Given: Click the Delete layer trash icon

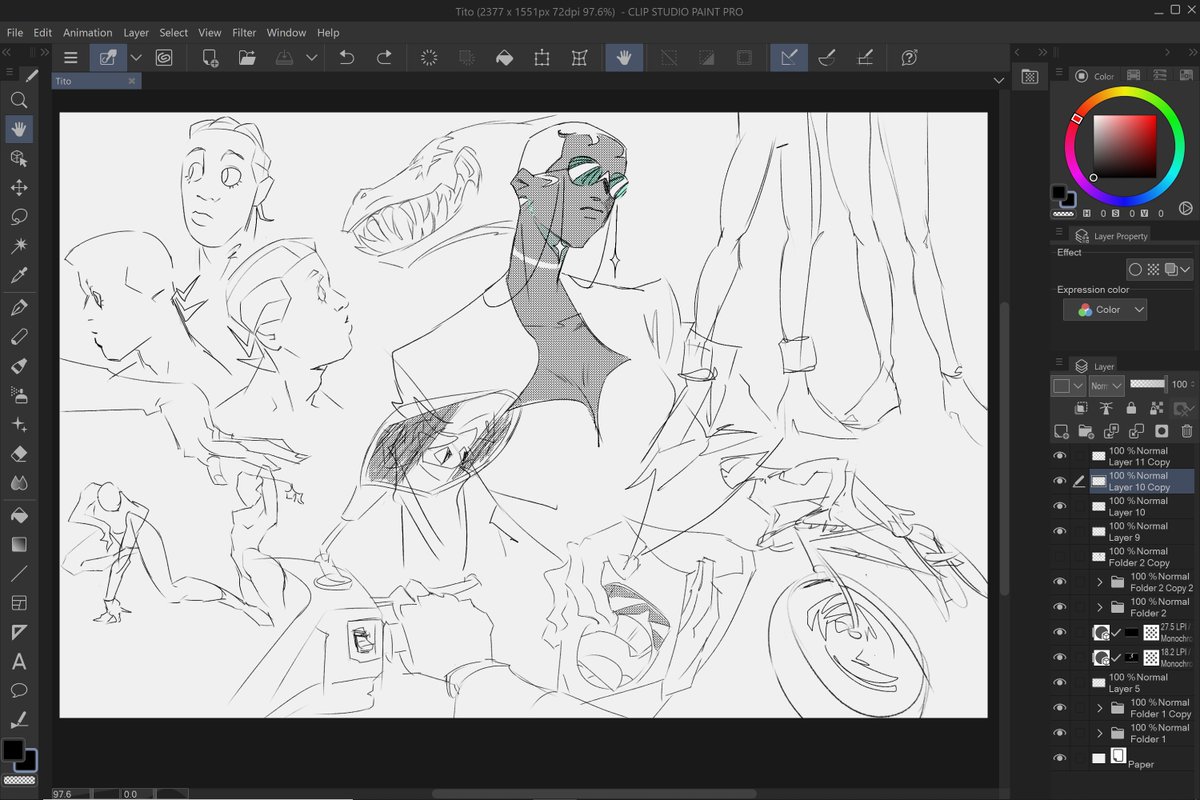Looking at the screenshot, I should point(1187,432).
